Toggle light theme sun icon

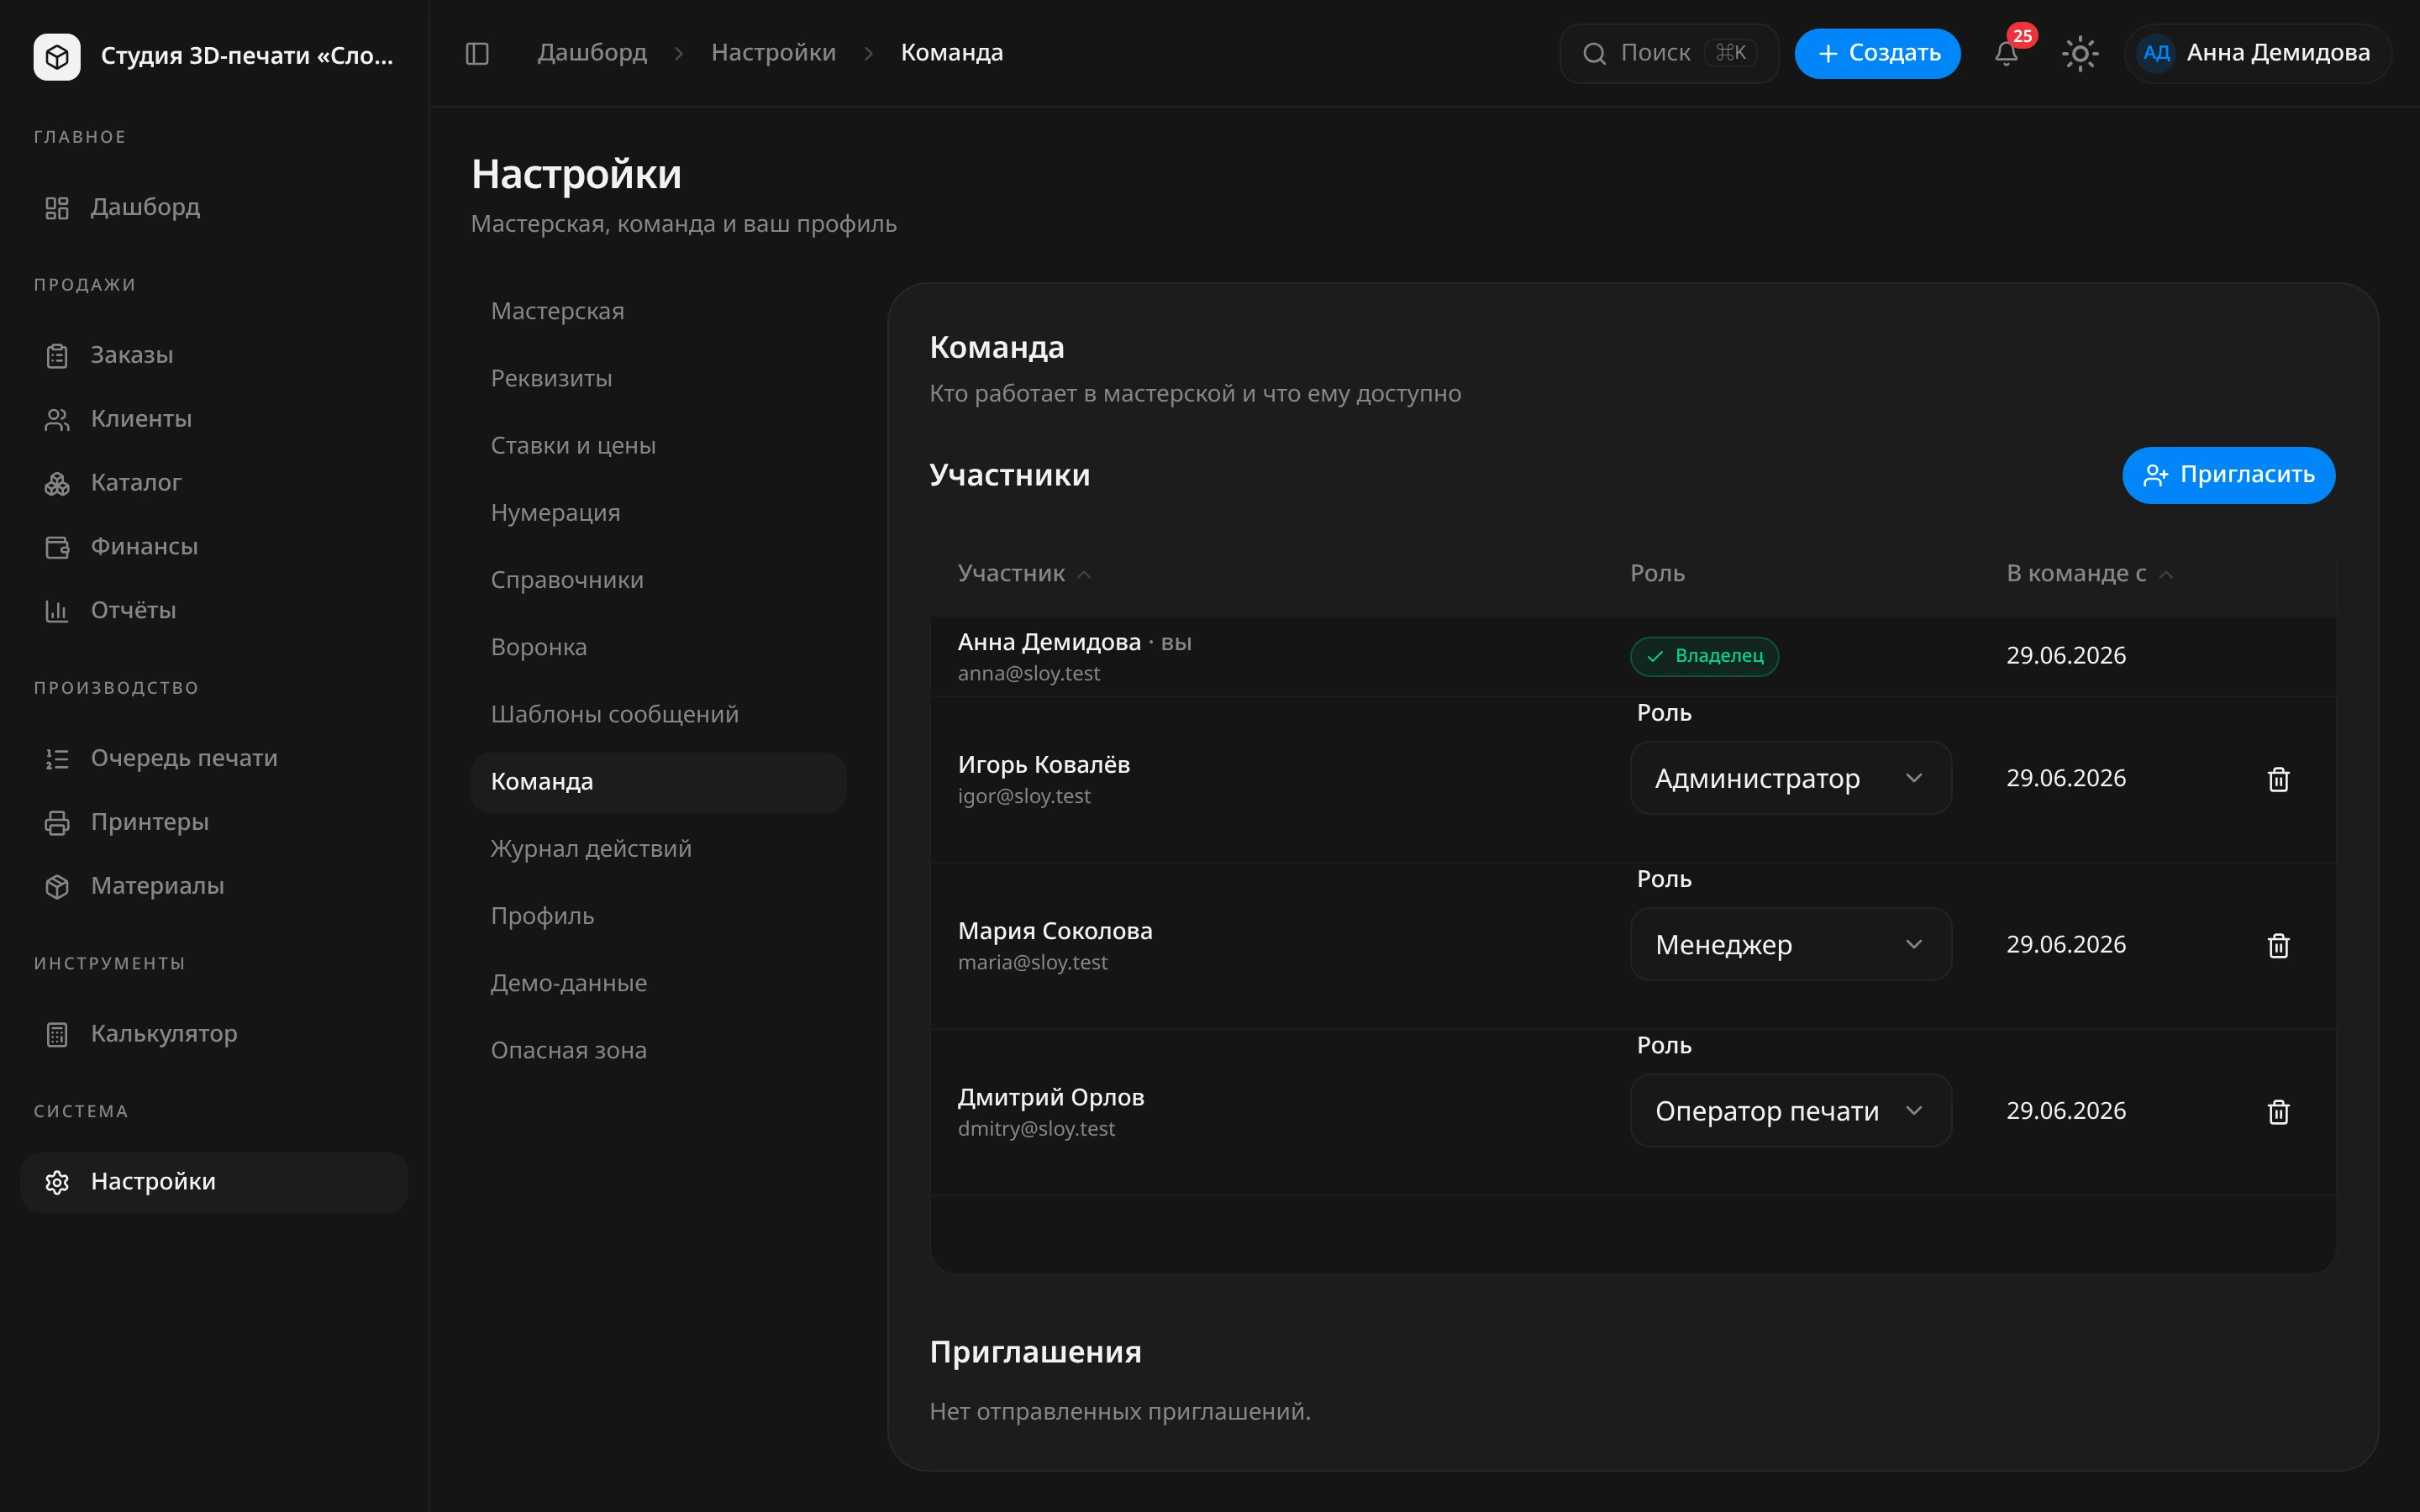click(2080, 53)
